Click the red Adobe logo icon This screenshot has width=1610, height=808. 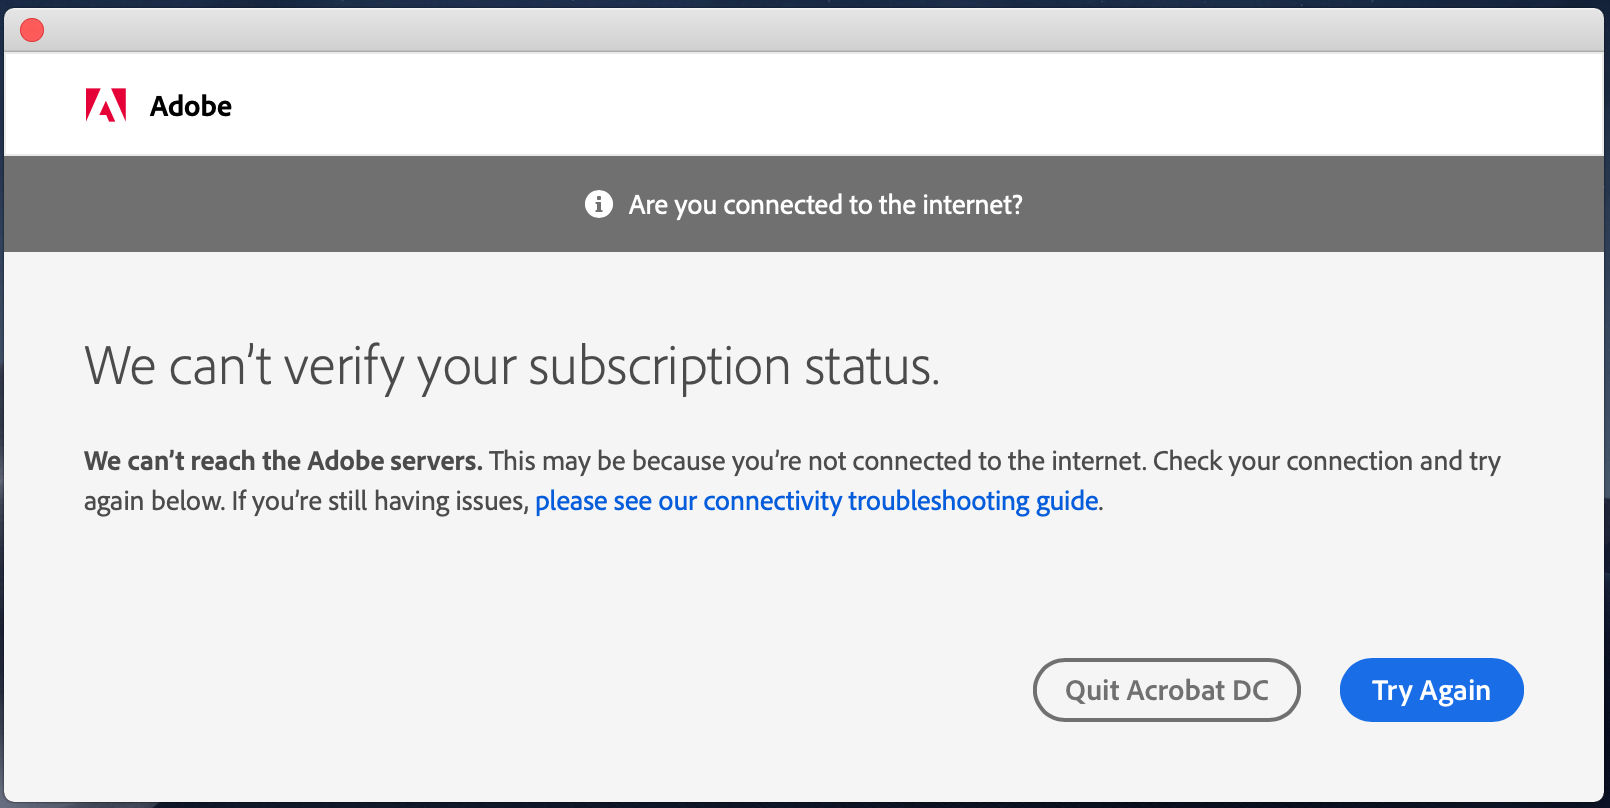[x=106, y=105]
